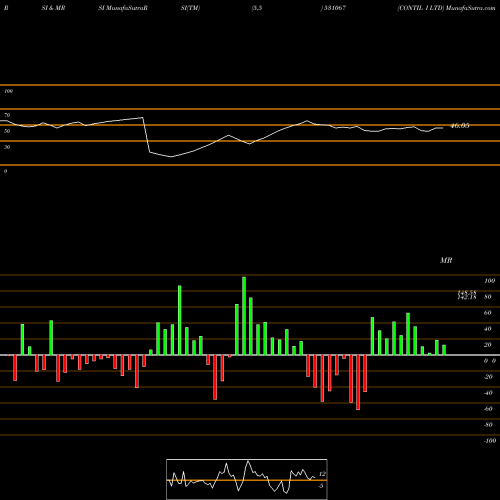Click the 60 label on MR axis
This screenshot has width=500, height=500.
[488, 313]
